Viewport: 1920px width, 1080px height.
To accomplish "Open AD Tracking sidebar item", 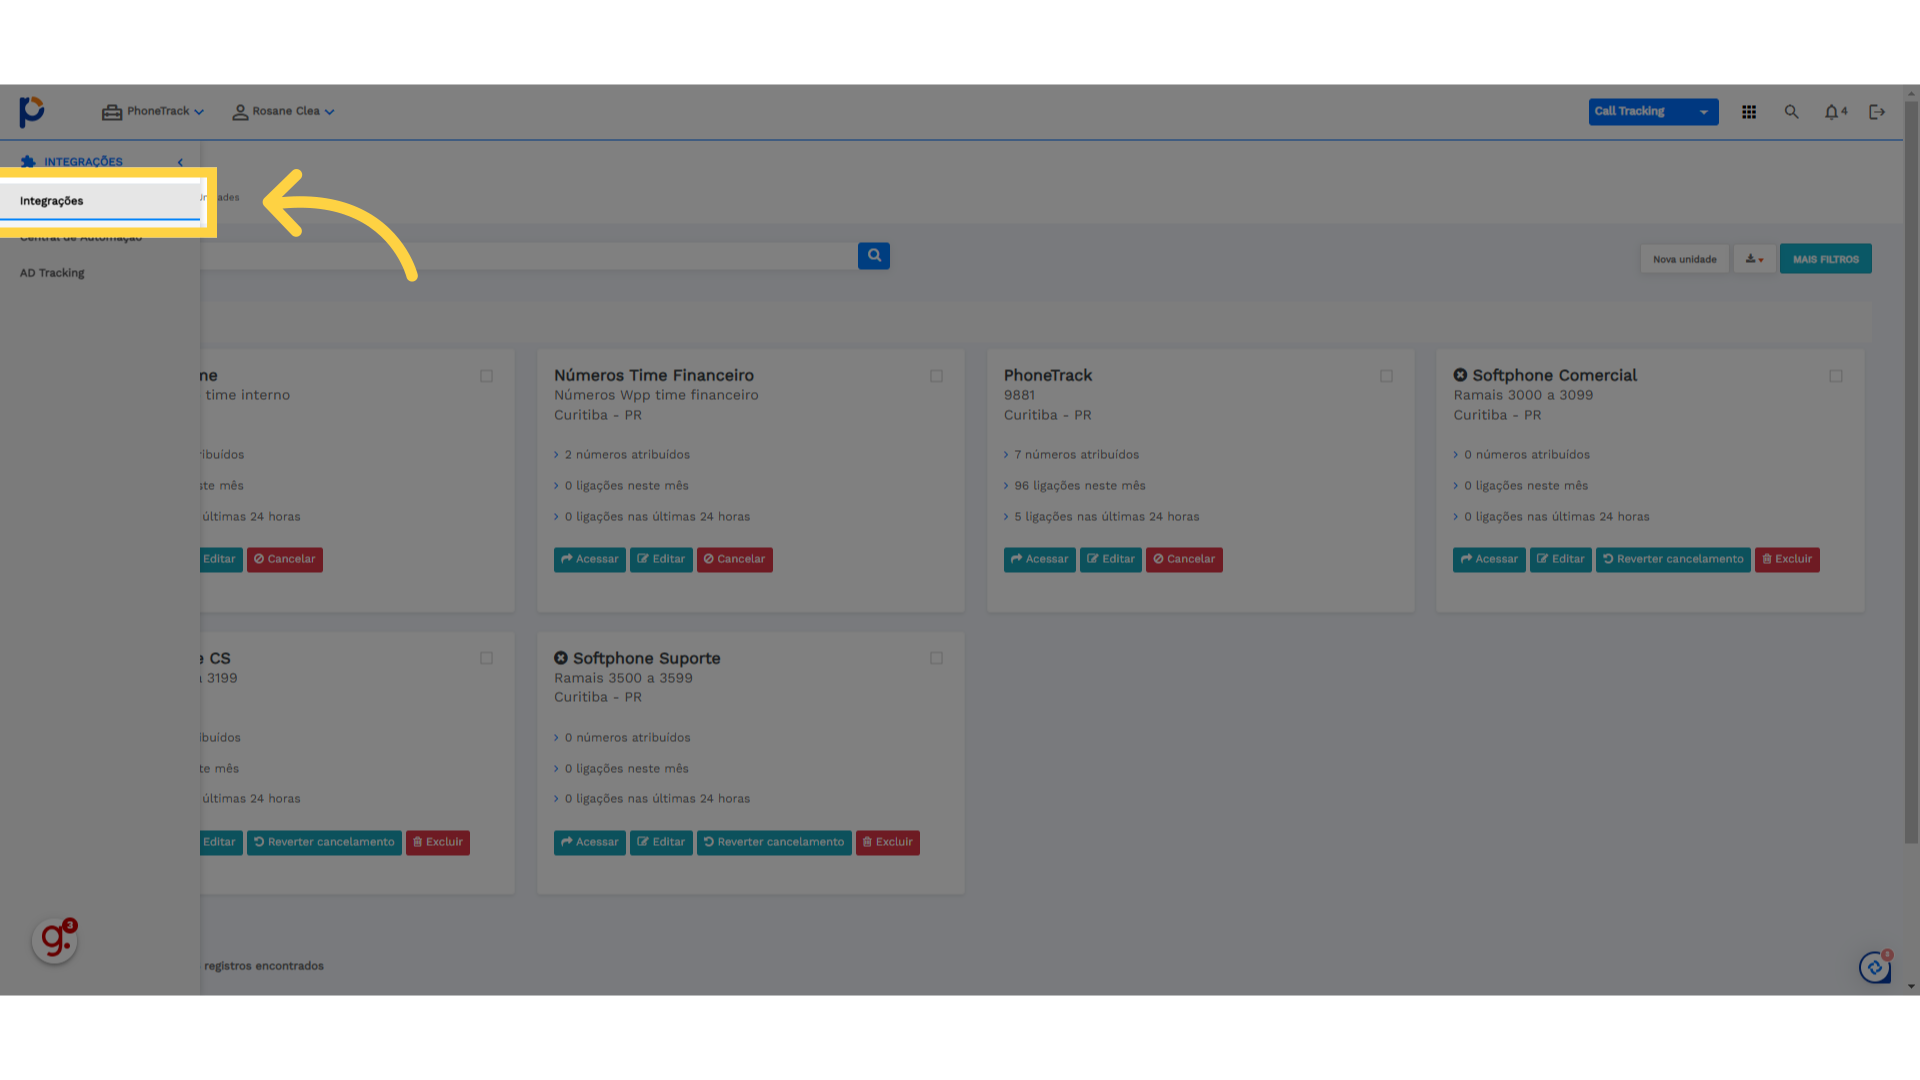I will click(52, 273).
